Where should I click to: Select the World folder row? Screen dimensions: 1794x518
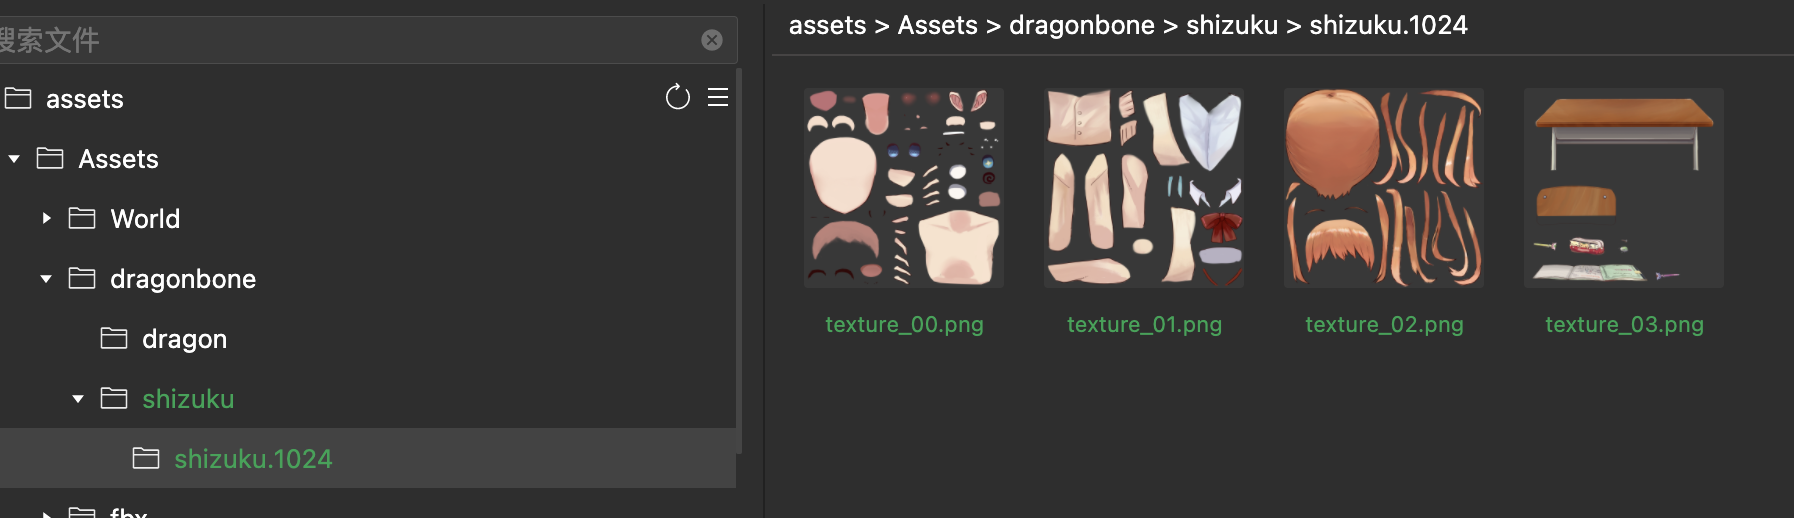point(368,218)
